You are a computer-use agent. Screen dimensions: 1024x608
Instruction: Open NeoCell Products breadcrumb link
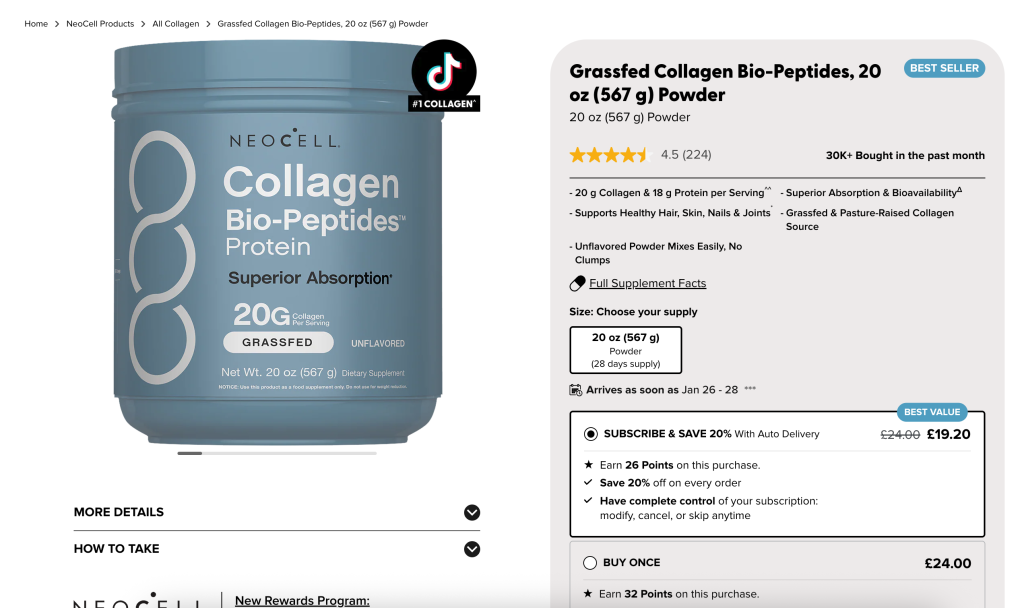point(100,24)
